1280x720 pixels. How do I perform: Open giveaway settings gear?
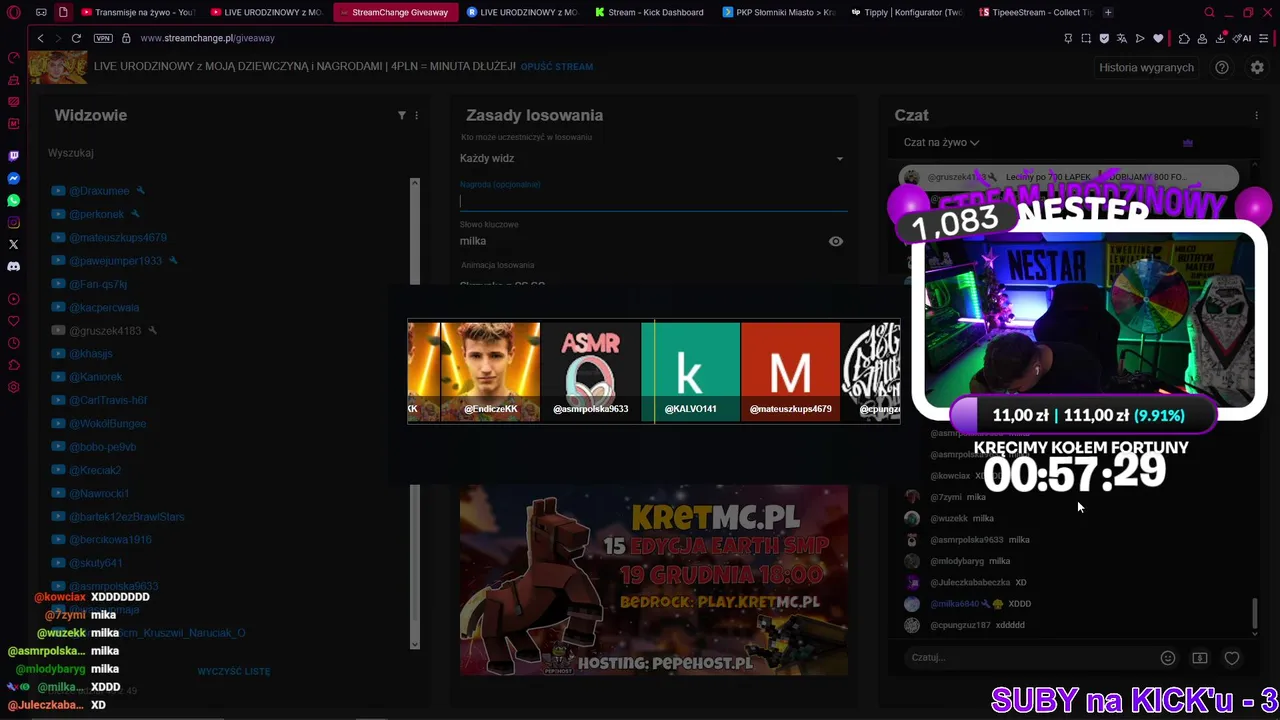[1257, 67]
